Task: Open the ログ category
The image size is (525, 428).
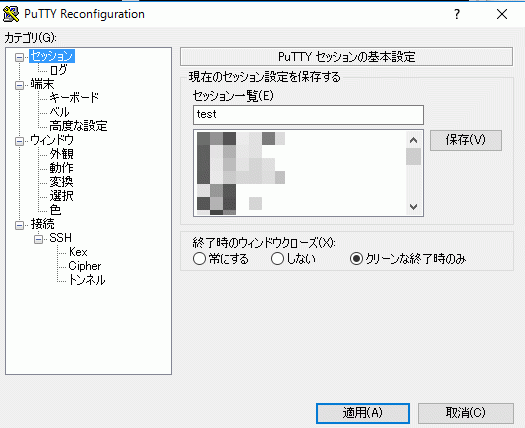Action: tap(59, 70)
